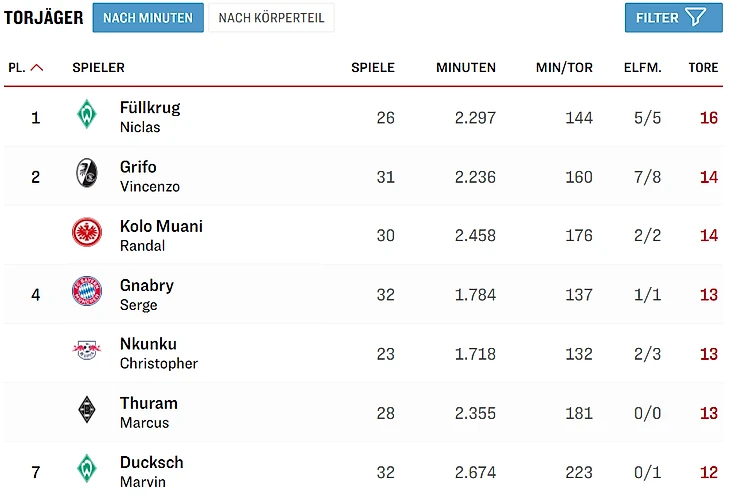Click the RB Leipzig logo beside Nkunku
Viewport: 730px width, 499px height.
point(87,352)
